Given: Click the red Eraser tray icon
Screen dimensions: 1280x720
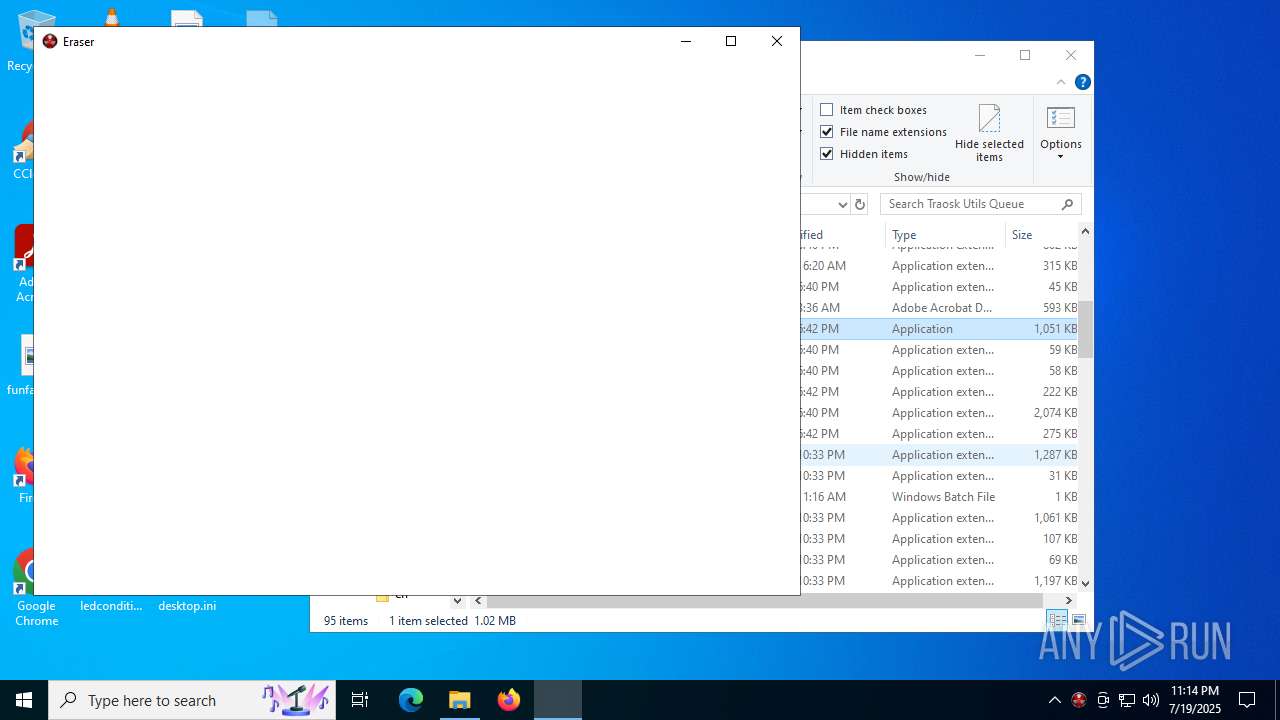Looking at the screenshot, I should (1078, 700).
